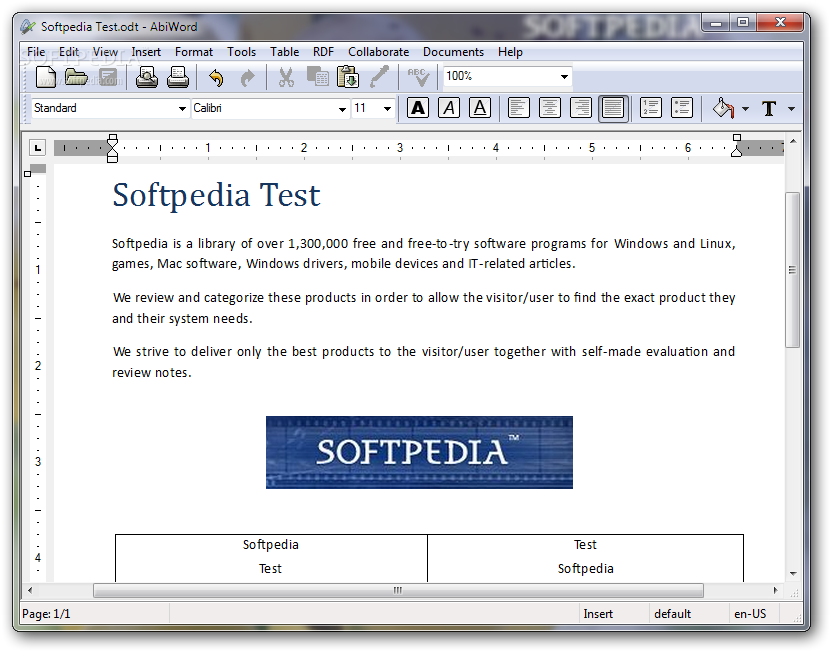Open the Documents menu

(453, 52)
